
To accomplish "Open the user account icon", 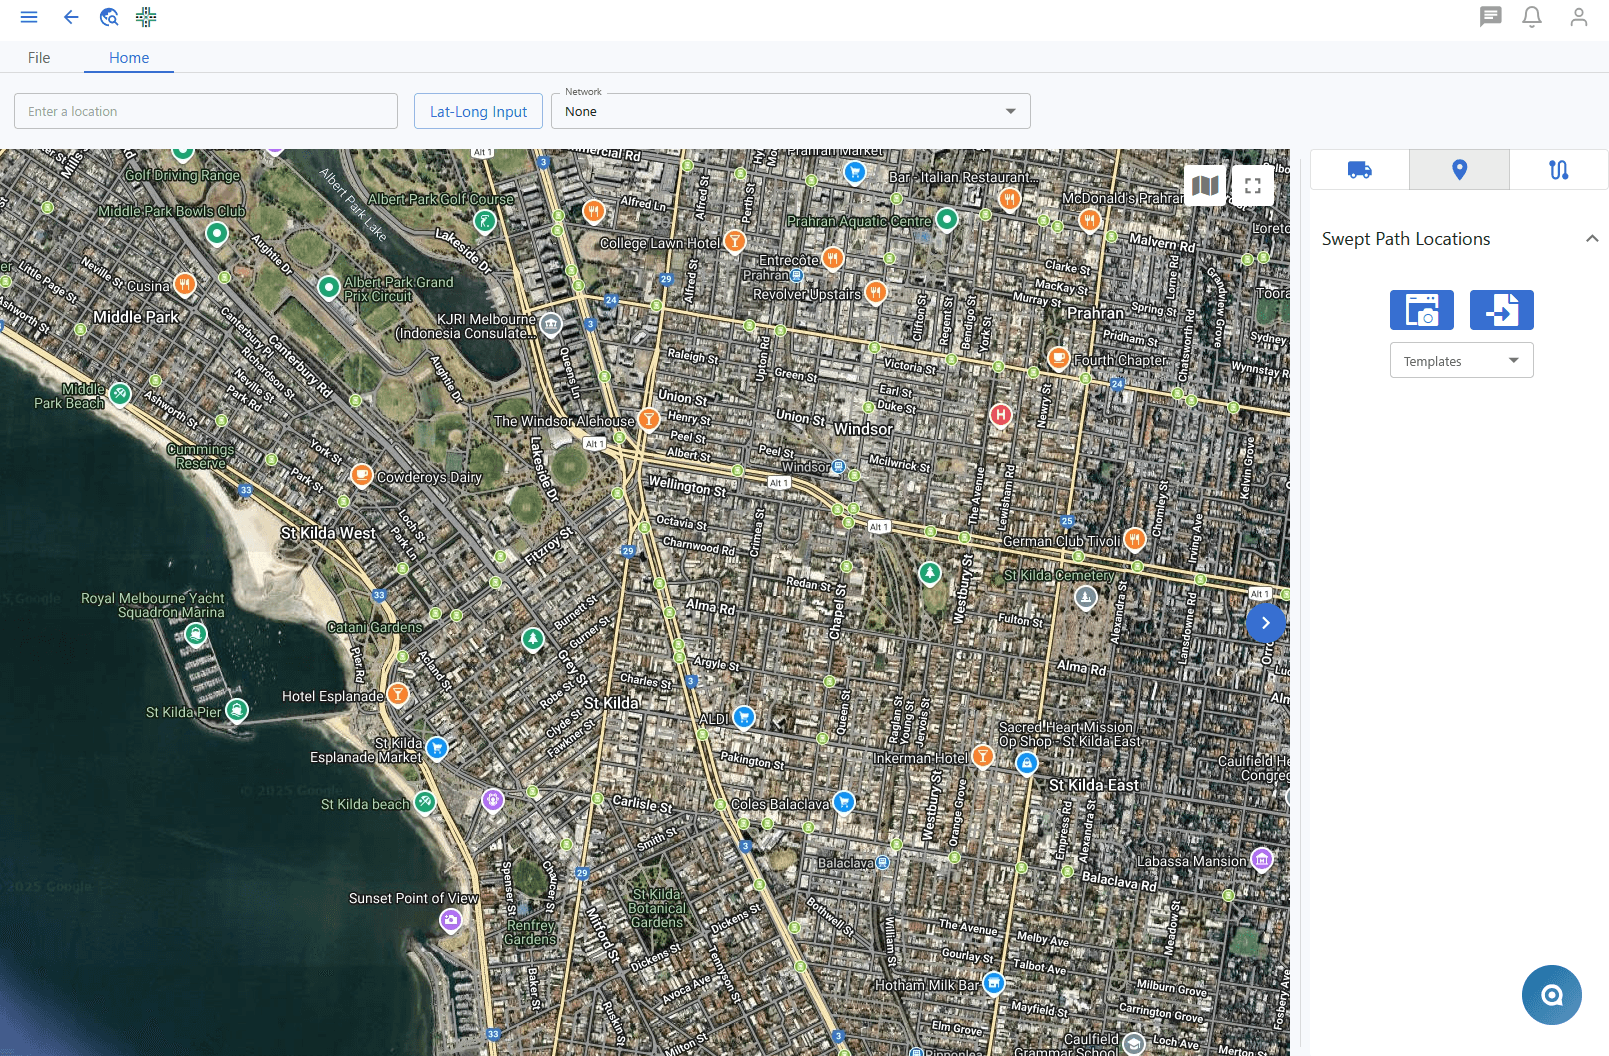I will point(1579,17).
